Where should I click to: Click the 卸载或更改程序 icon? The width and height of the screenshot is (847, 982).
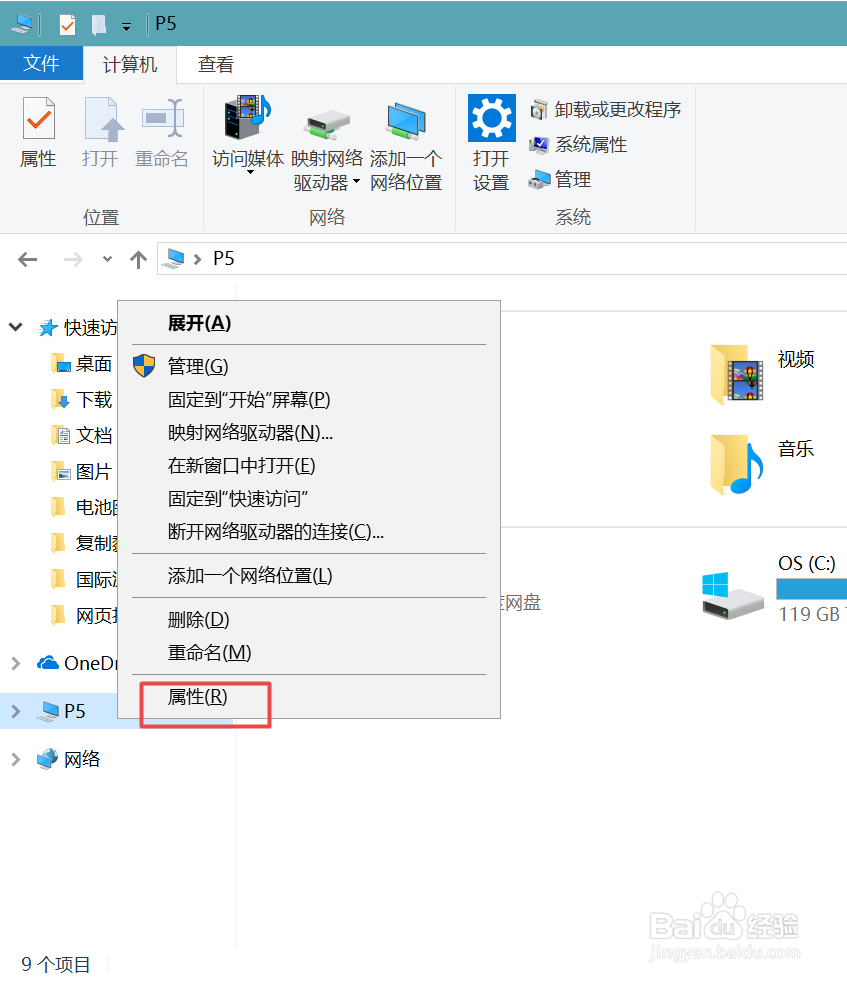pyautogui.click(x=605, y=109)
